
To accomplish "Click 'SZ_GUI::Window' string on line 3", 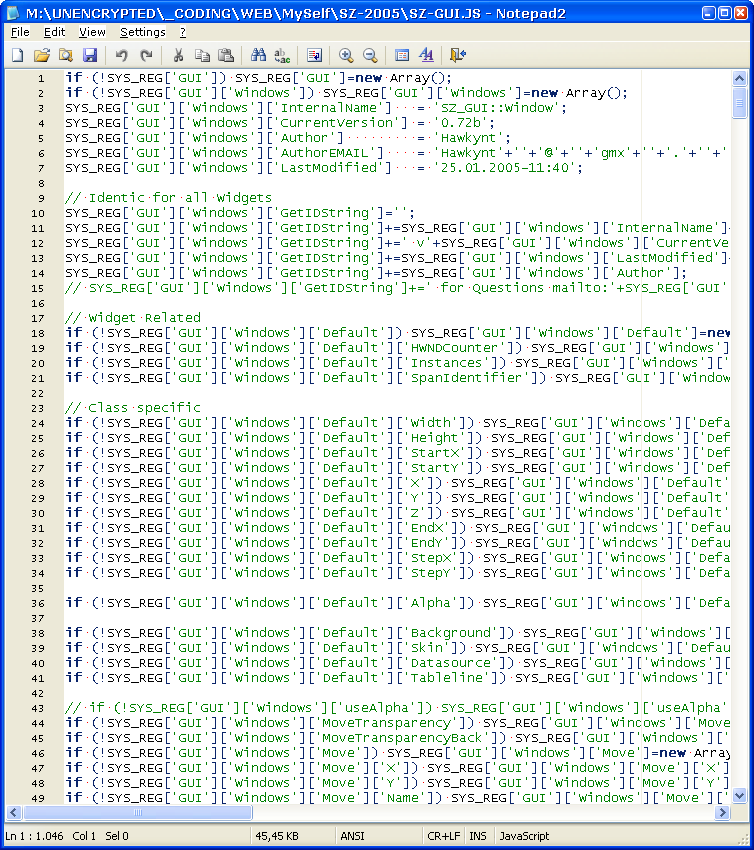I will tap(497, 108).
